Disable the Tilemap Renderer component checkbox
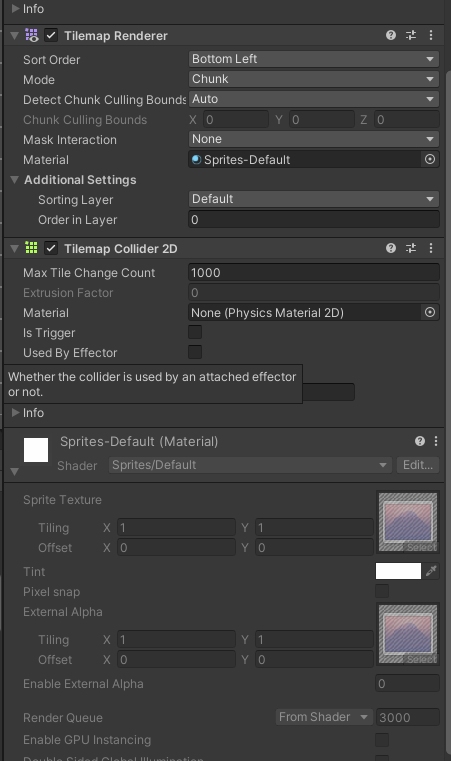The width and height of the screenshot is (451, 761). [51, 35]
